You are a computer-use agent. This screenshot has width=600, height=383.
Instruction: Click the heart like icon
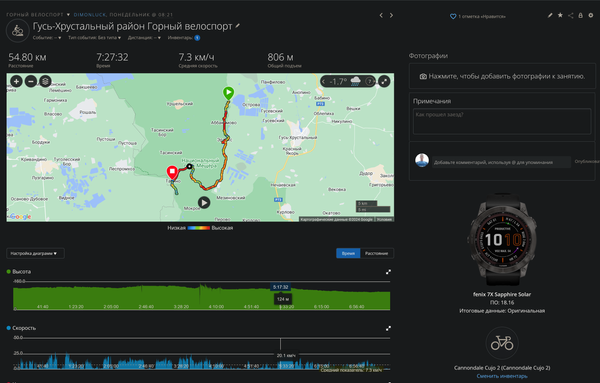pos(453,16)
